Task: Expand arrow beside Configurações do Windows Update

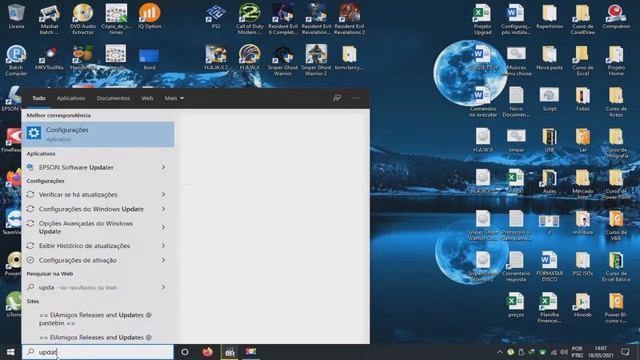Action: click(163, 209)
